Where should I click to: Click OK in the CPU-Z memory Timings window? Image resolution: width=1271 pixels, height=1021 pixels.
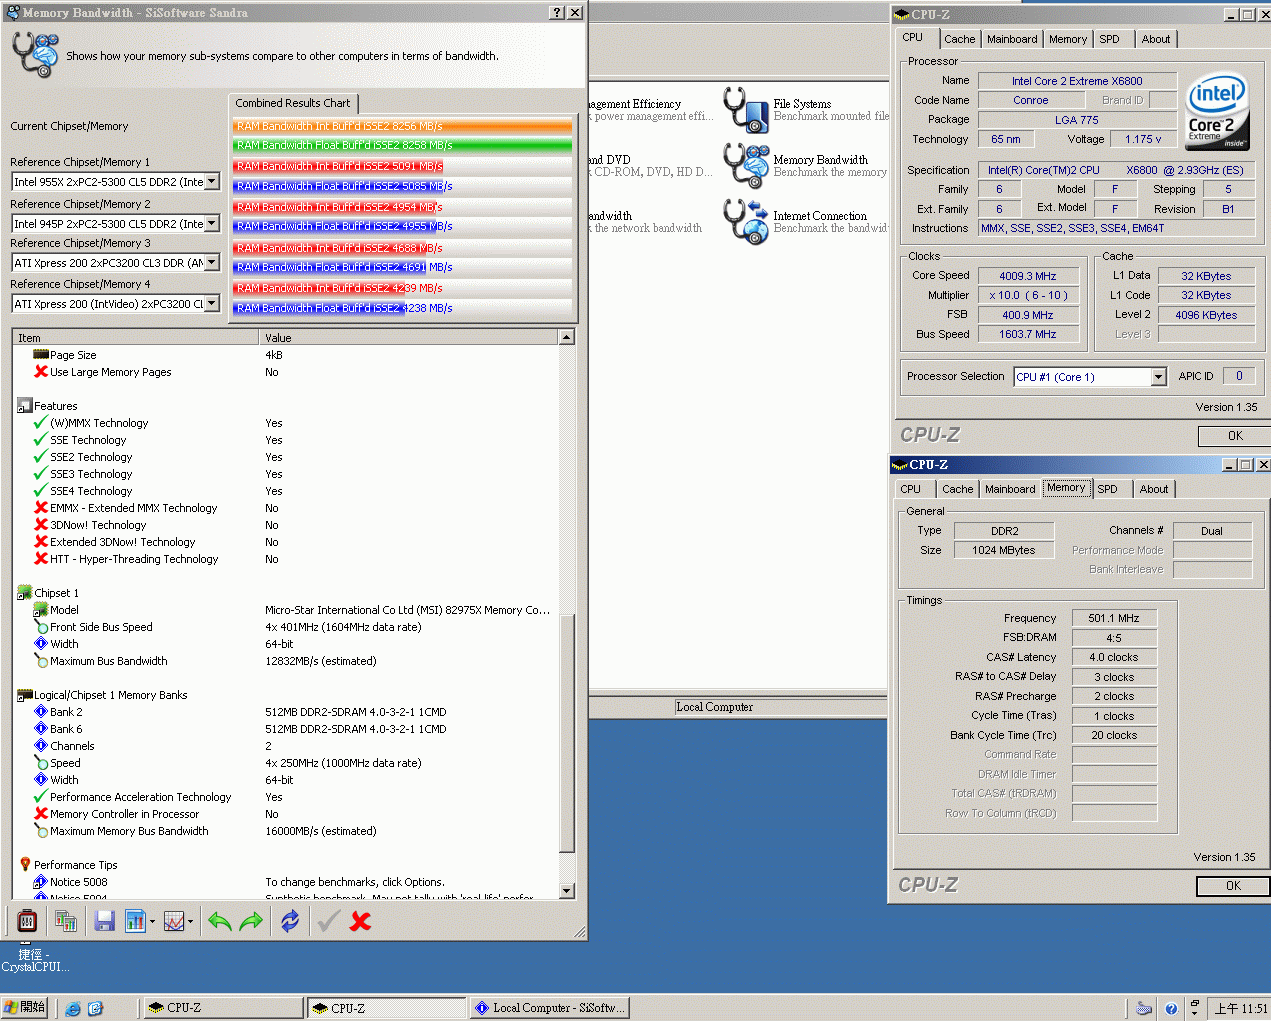(1233, 886)
